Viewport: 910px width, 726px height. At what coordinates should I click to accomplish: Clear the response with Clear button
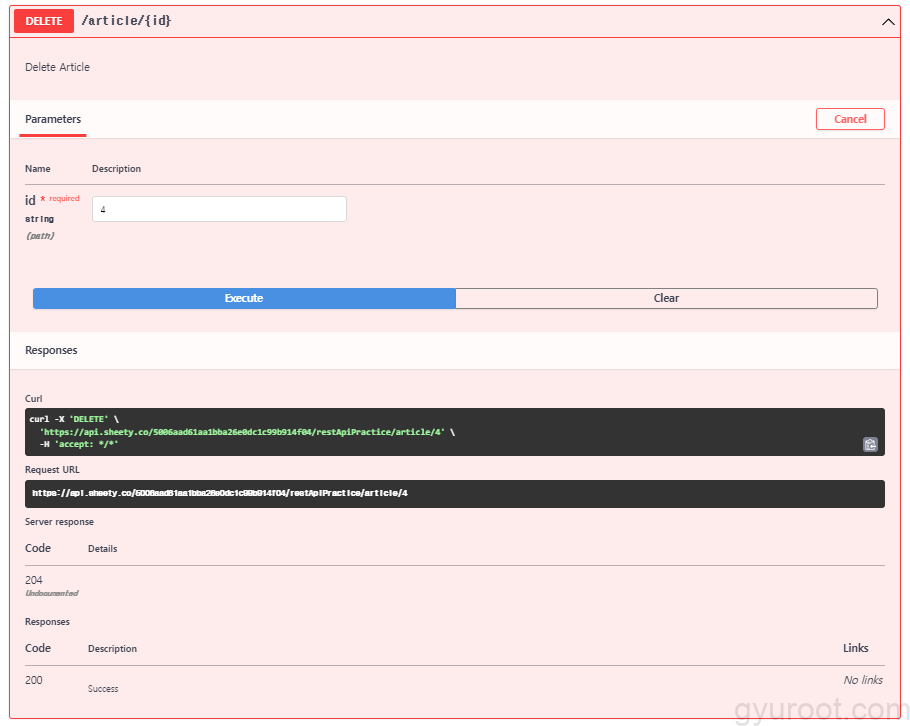pyautogui.click(x=666, y=298)
